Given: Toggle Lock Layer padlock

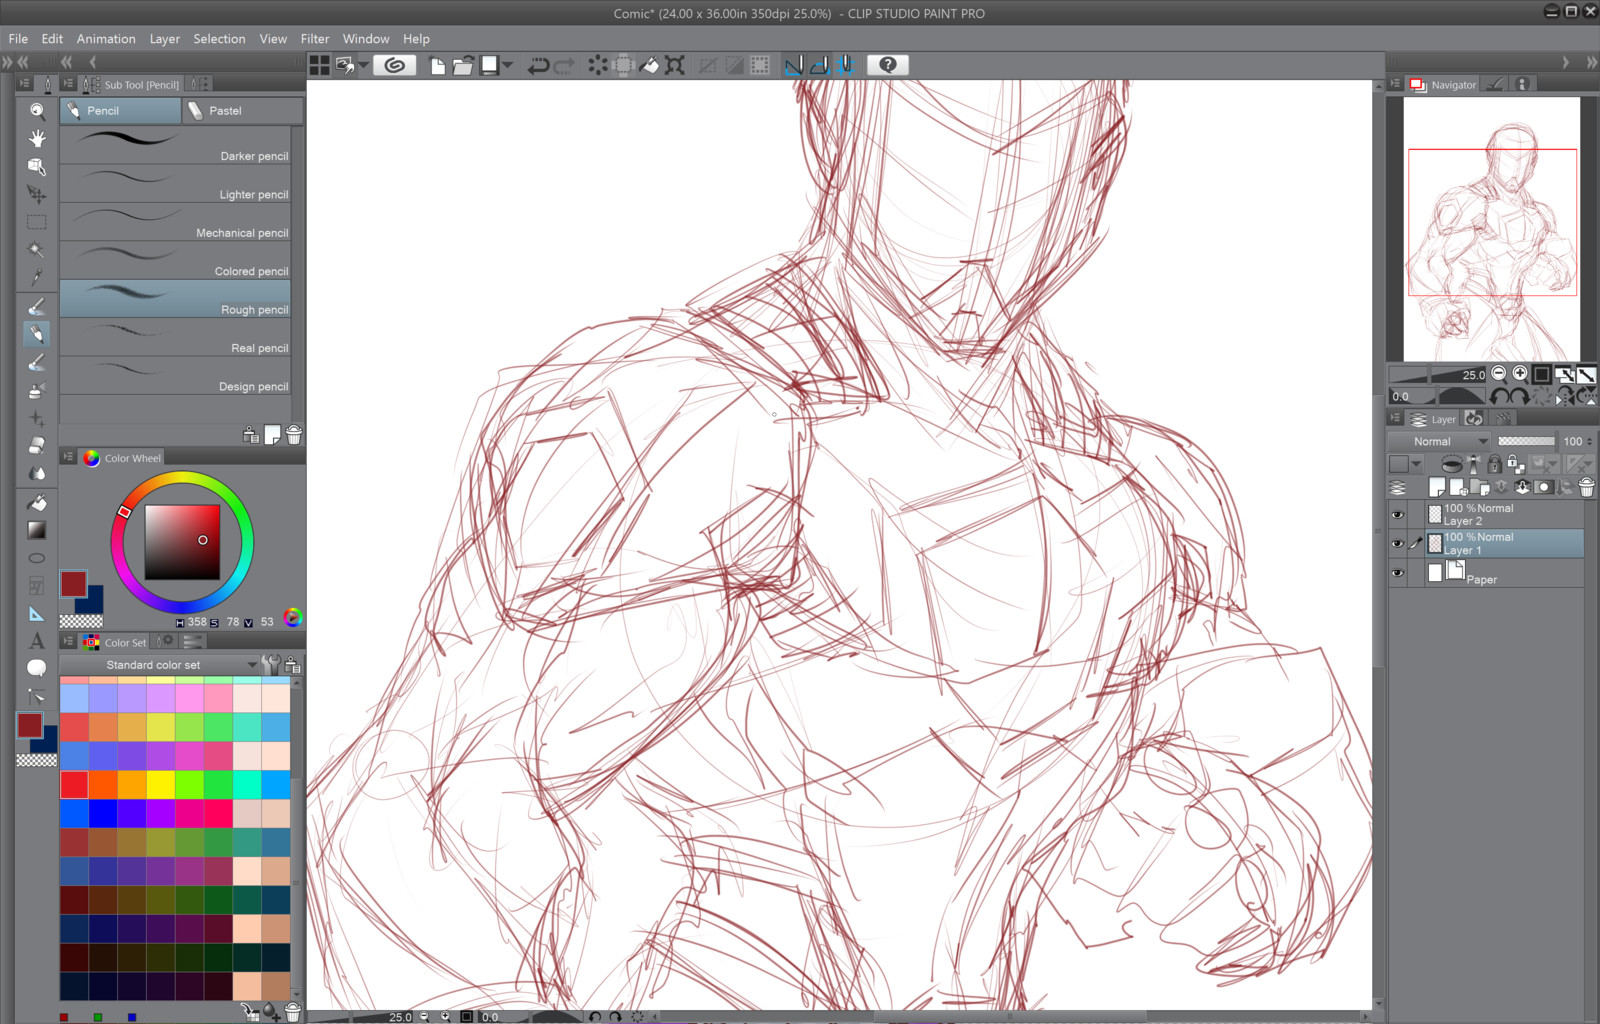Looking at the screenshot, I should pyautogui.click(x=1494, y=464).
